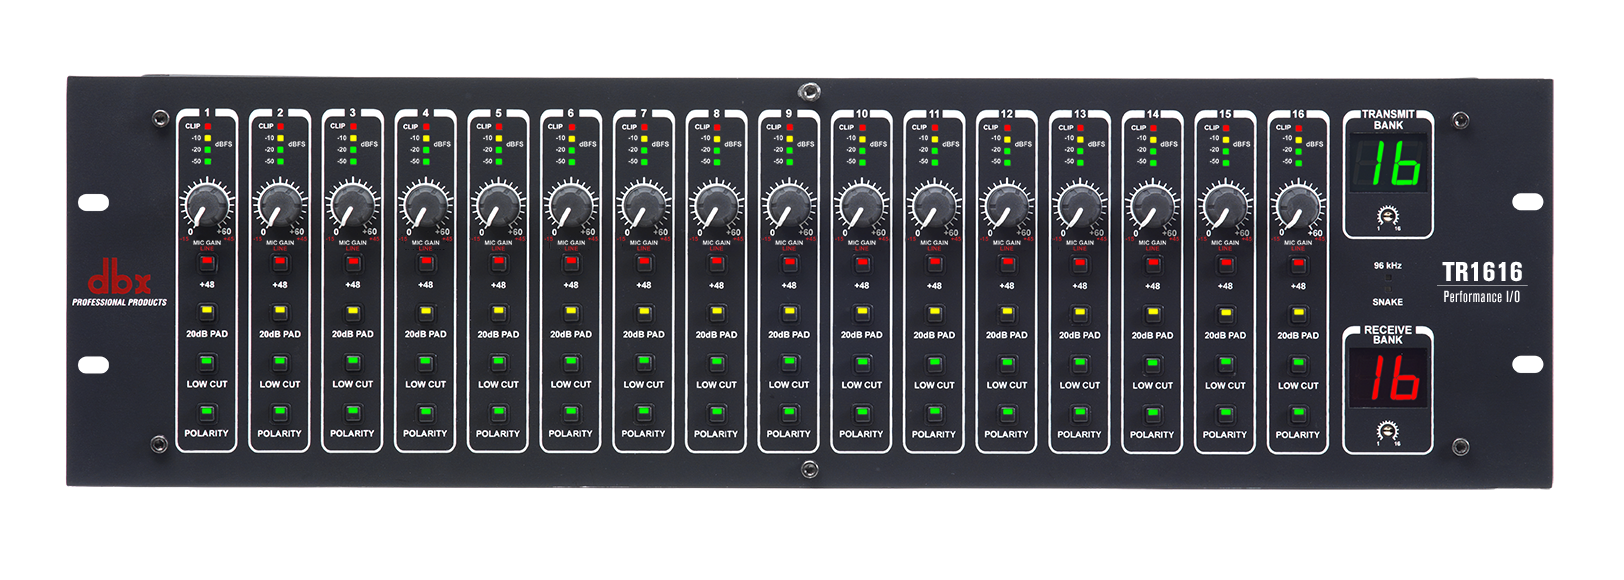Adjust channel 13 MIC GAIN knob
This screenshot has height=580, width=1624.
point(1080,207)
